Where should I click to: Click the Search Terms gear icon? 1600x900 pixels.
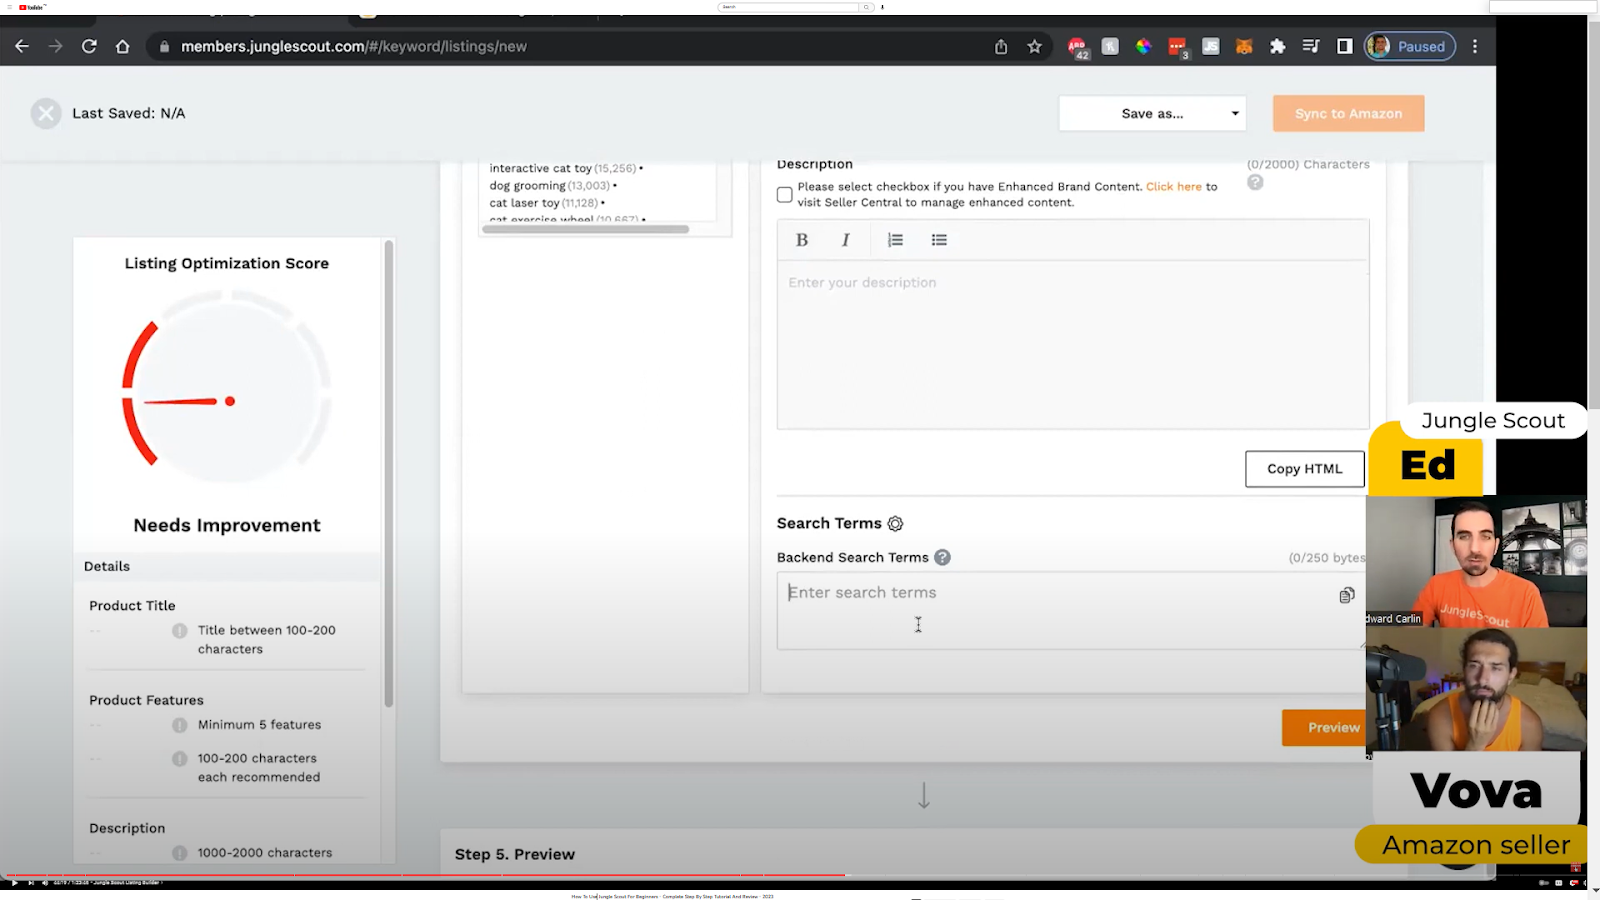895,524
